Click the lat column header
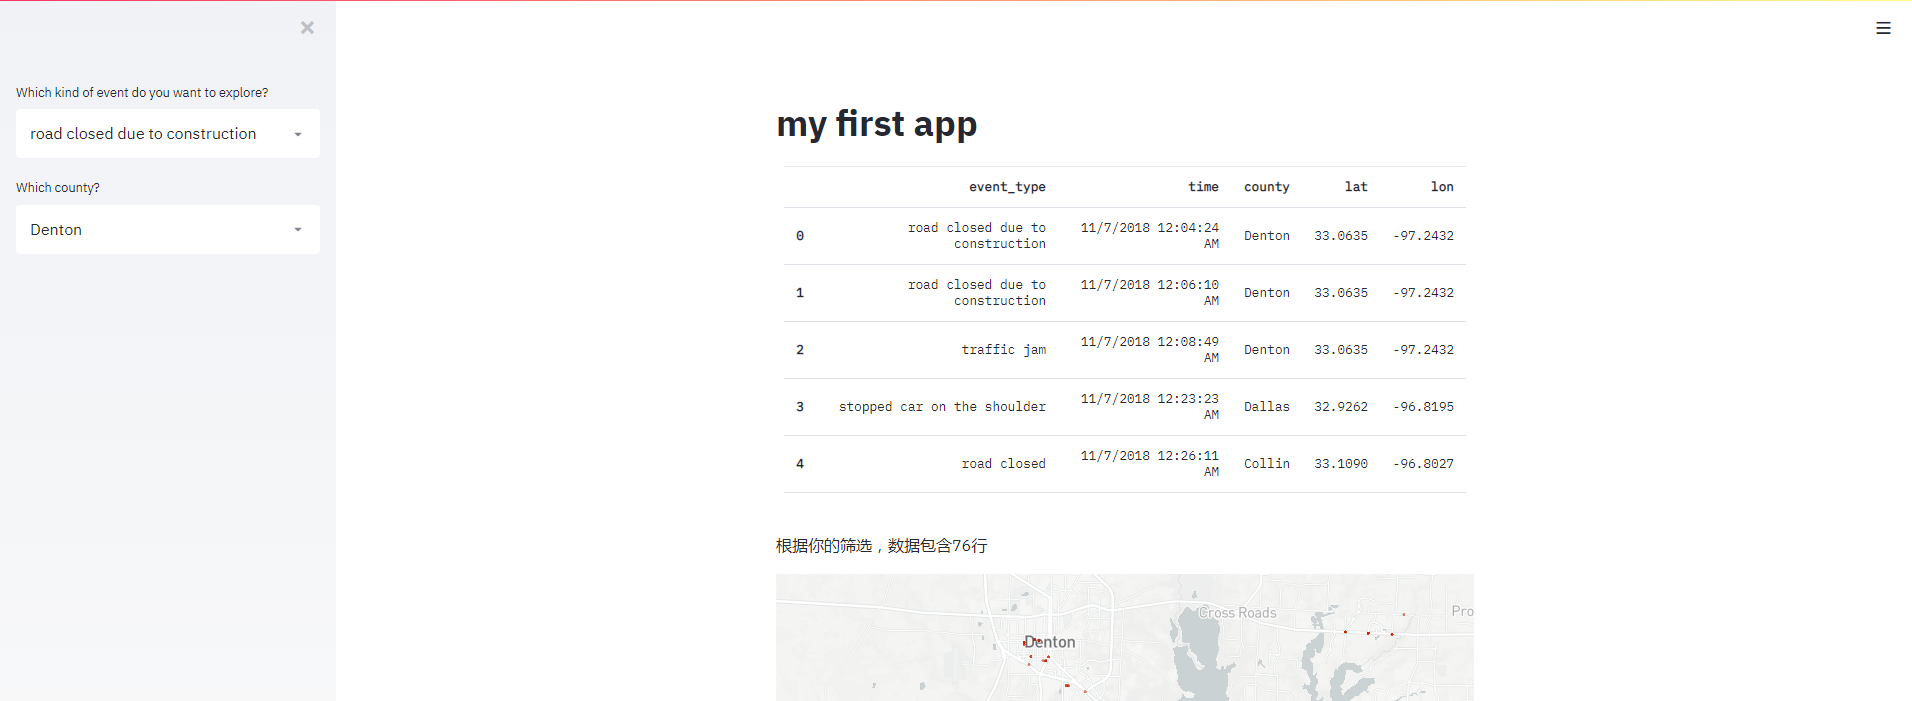The width and height of the screenshot is (1912, 701). click(x=1356, y=187)
